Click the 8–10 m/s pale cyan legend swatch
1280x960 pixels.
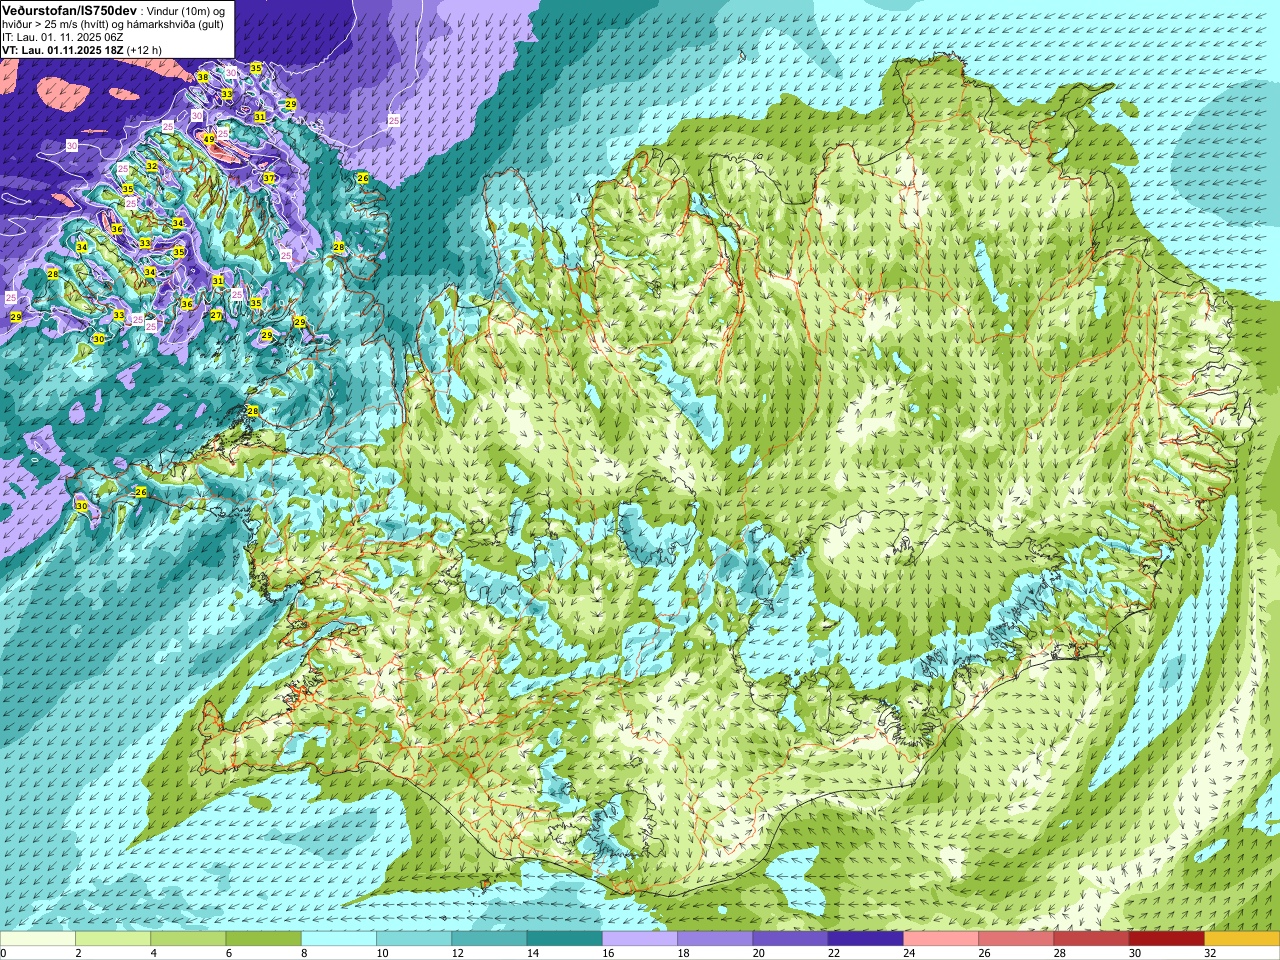click(x=339, y=939)
